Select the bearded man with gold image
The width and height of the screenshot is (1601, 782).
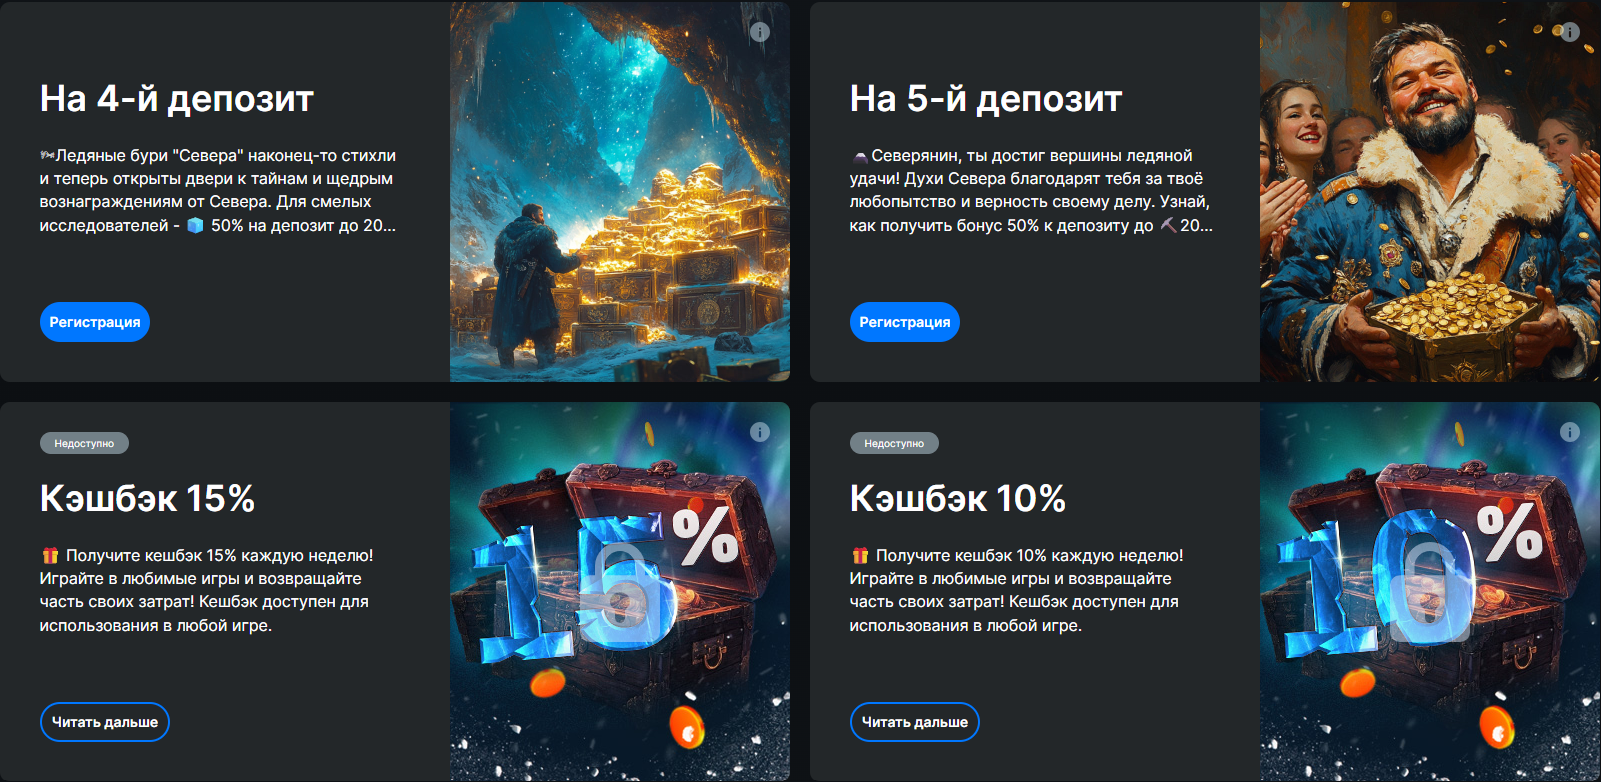(x=1430, y=192)
